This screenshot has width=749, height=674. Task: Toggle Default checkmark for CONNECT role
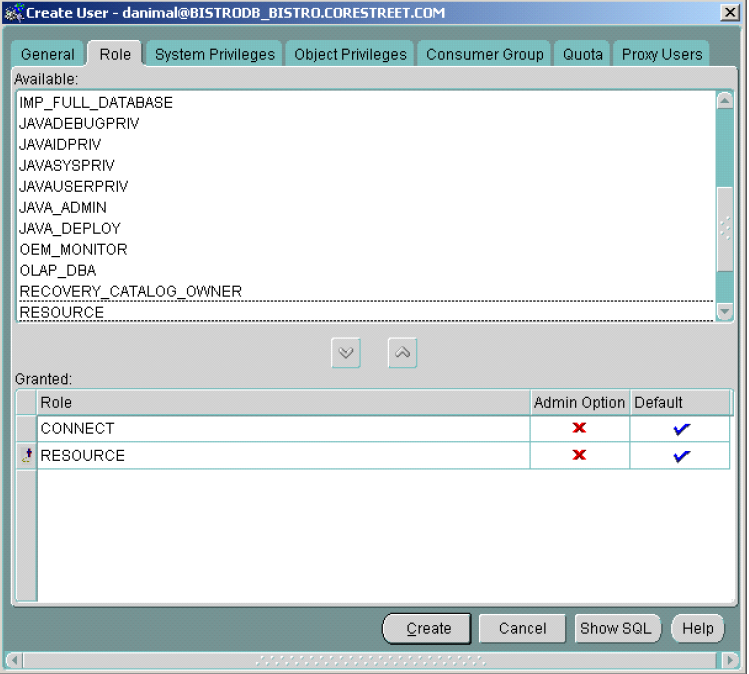(x=681, y=429)
